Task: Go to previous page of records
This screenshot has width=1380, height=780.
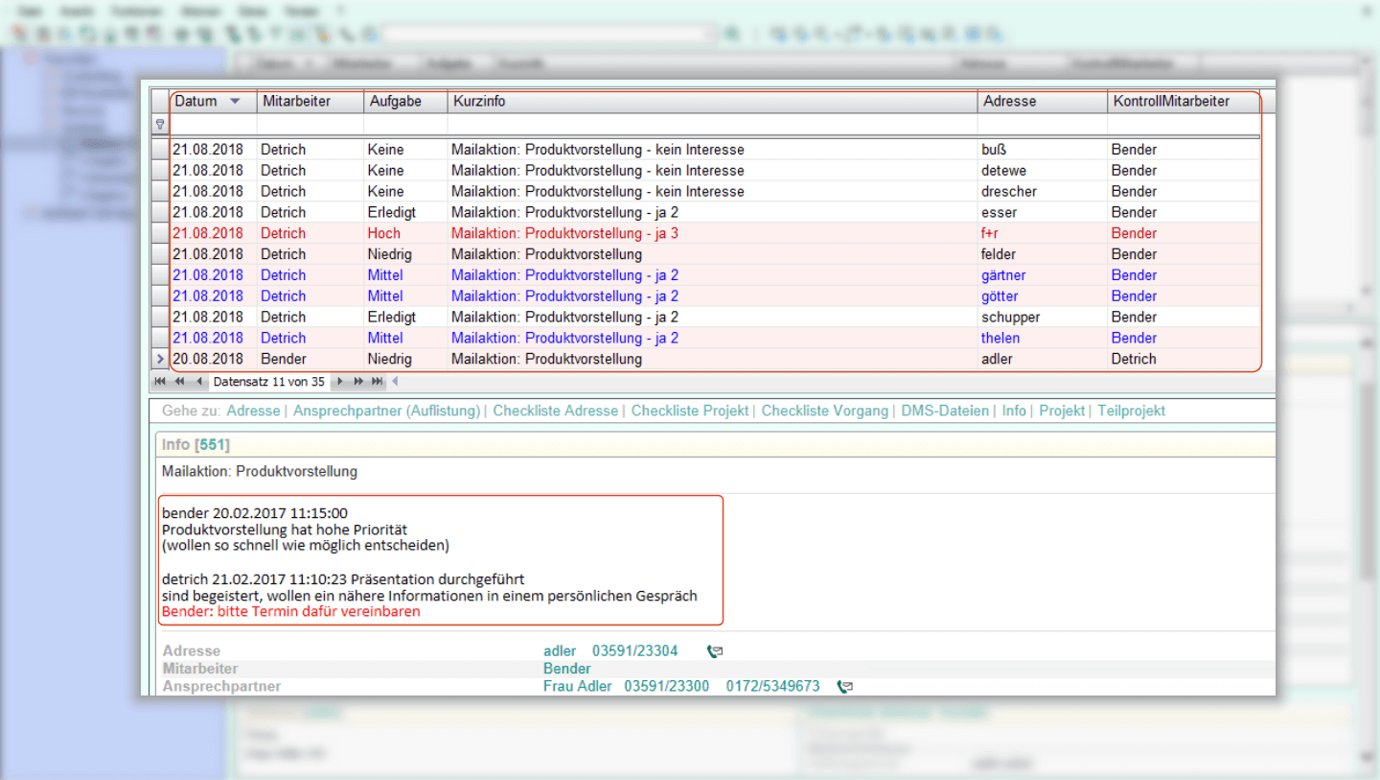Action: tap(179, 382)
